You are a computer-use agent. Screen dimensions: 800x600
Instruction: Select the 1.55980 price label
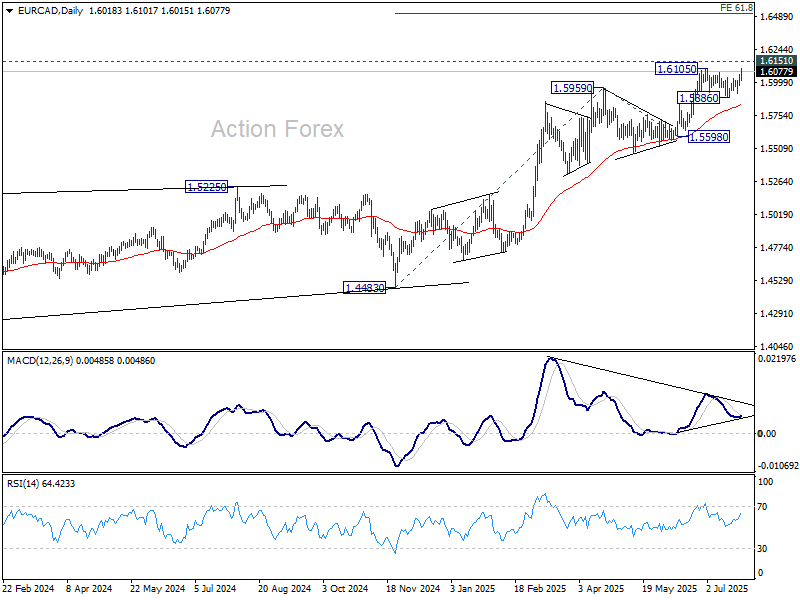click(x=709, y=136)
